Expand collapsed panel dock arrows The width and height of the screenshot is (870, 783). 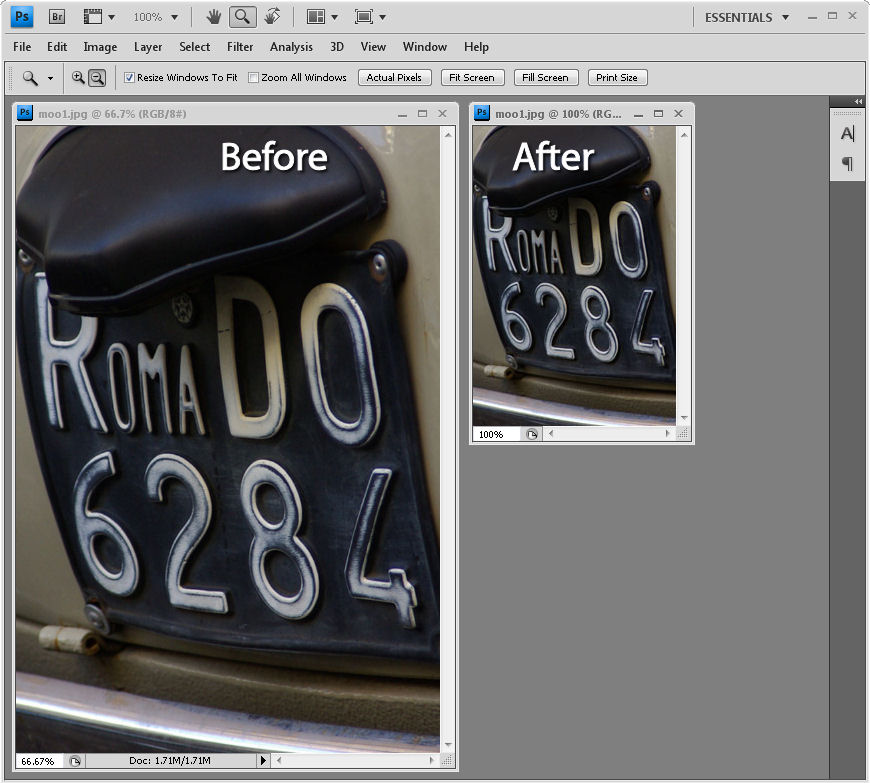click(858, 101)
